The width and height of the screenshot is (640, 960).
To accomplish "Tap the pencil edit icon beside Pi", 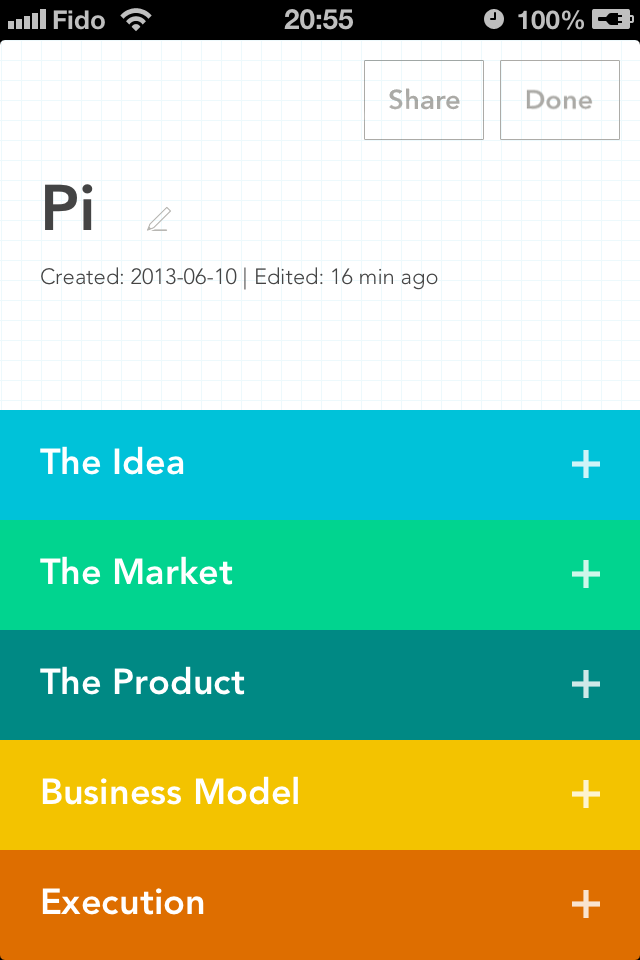I will tap(159, 219).
